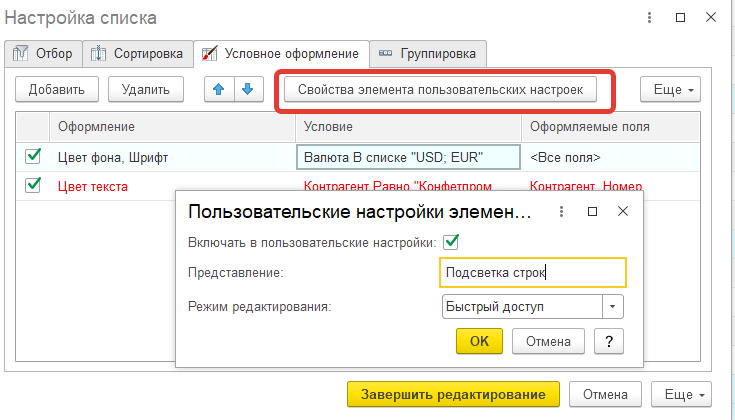Switch to the Отбор tab
The image size is (735, 420).
tap(44, 53)
